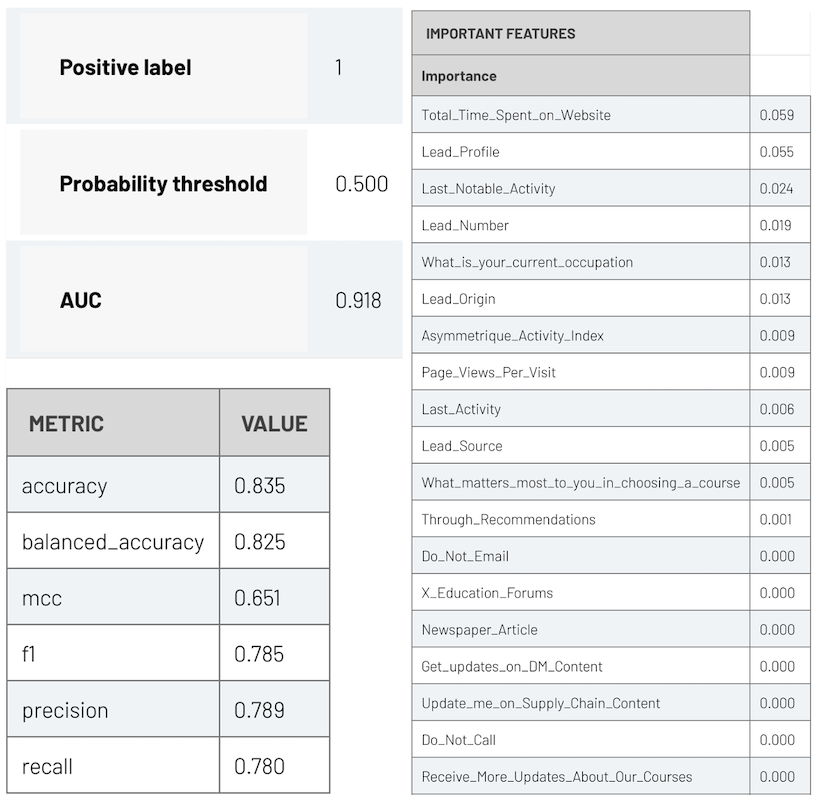Click the Total_Time_Spent_on_Website feature row
Image resolution: width=818 pixels, height=800 pixels.
tap(611, 114)
